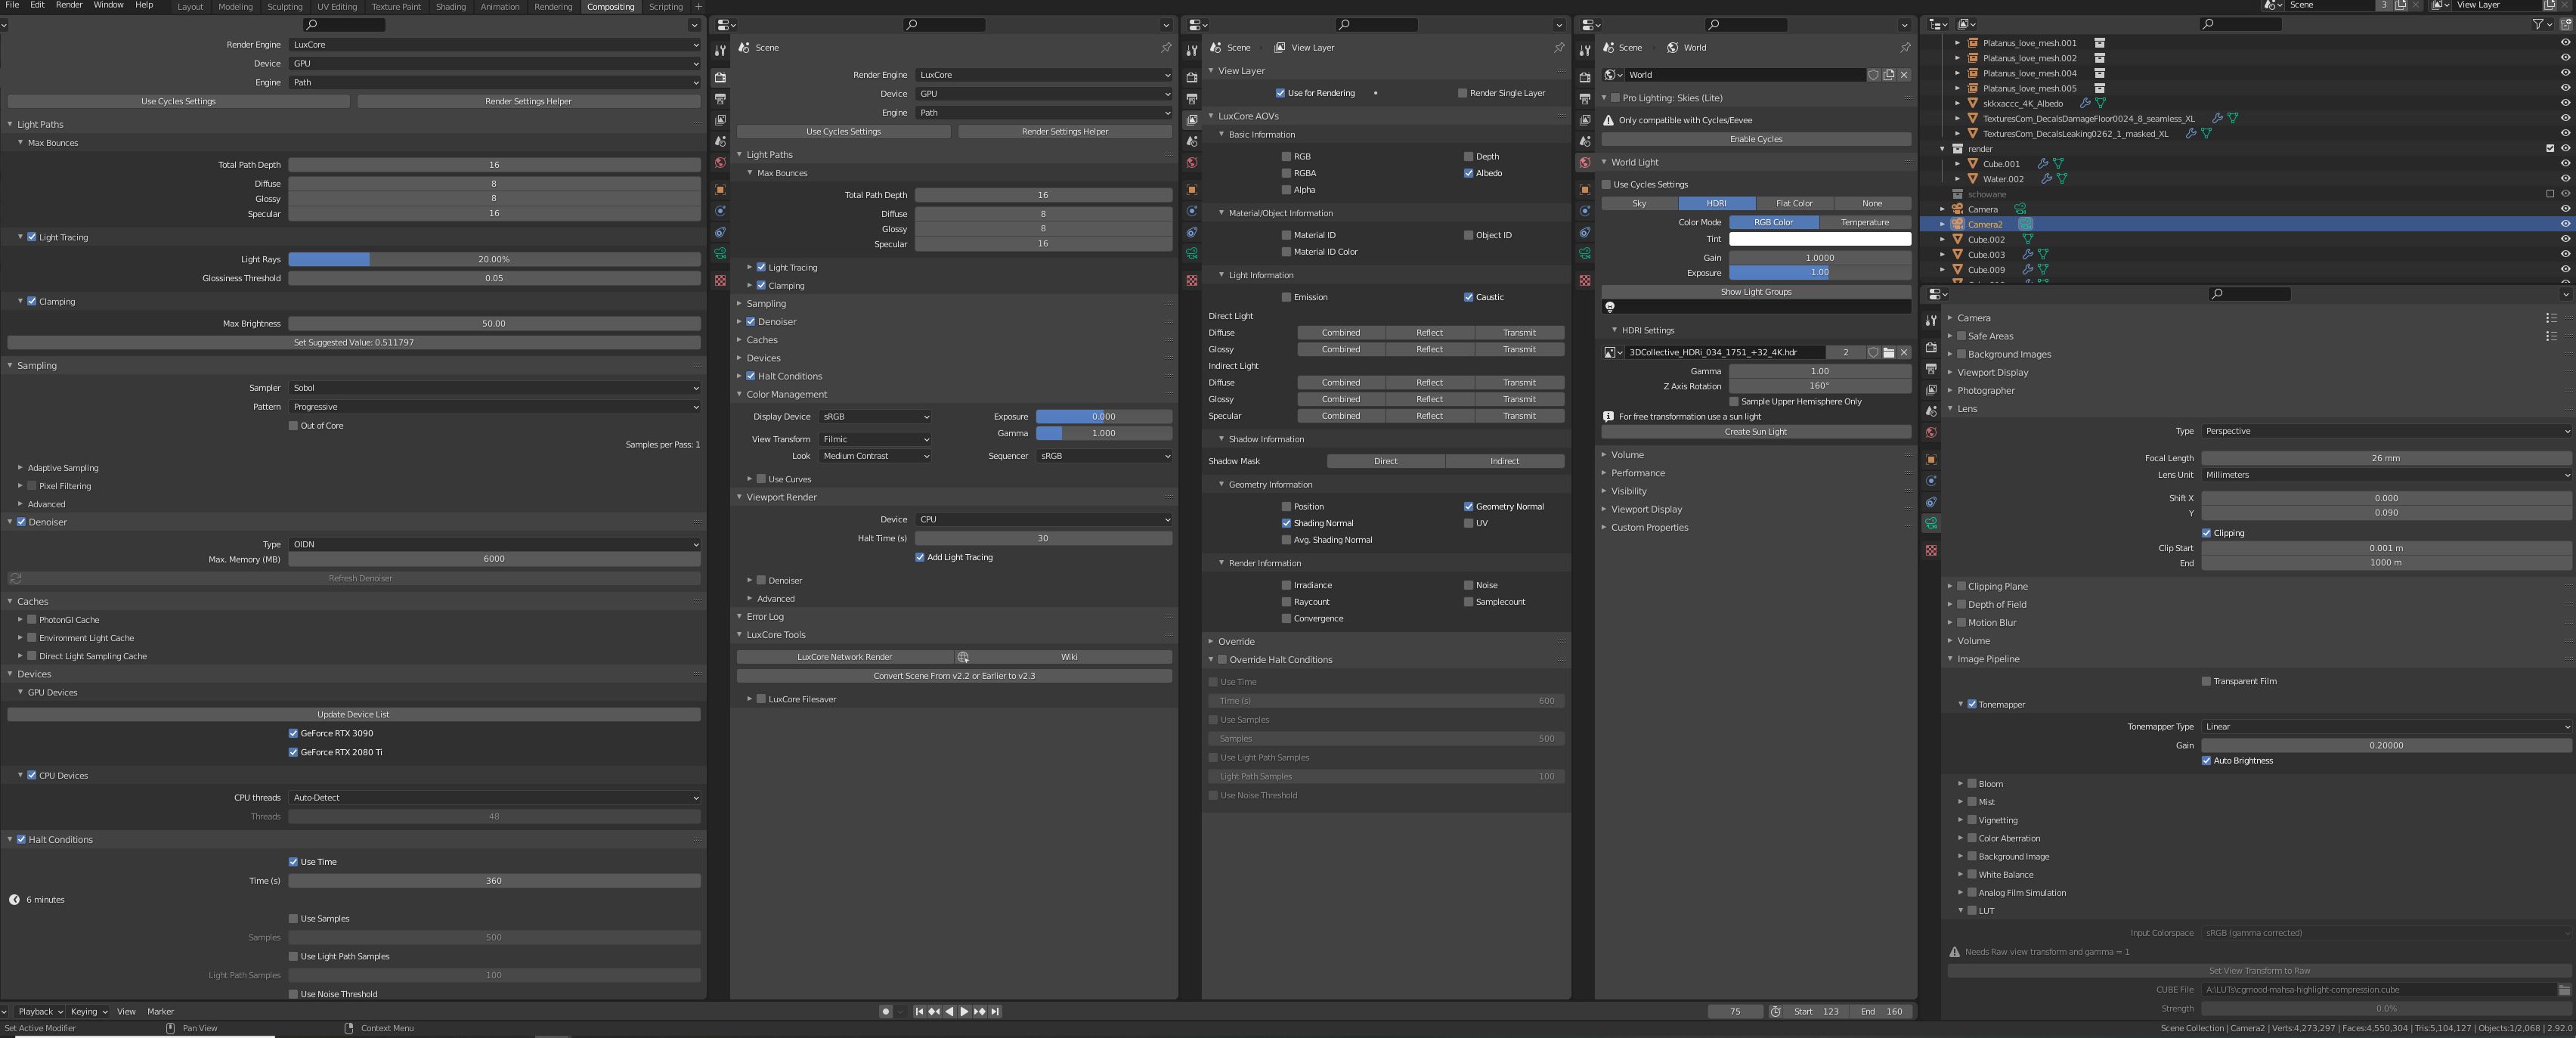2576x1038 pixels.
Task: Uncheck the GeForce RTX 2080 Ti device
Action: click(293, 752)
